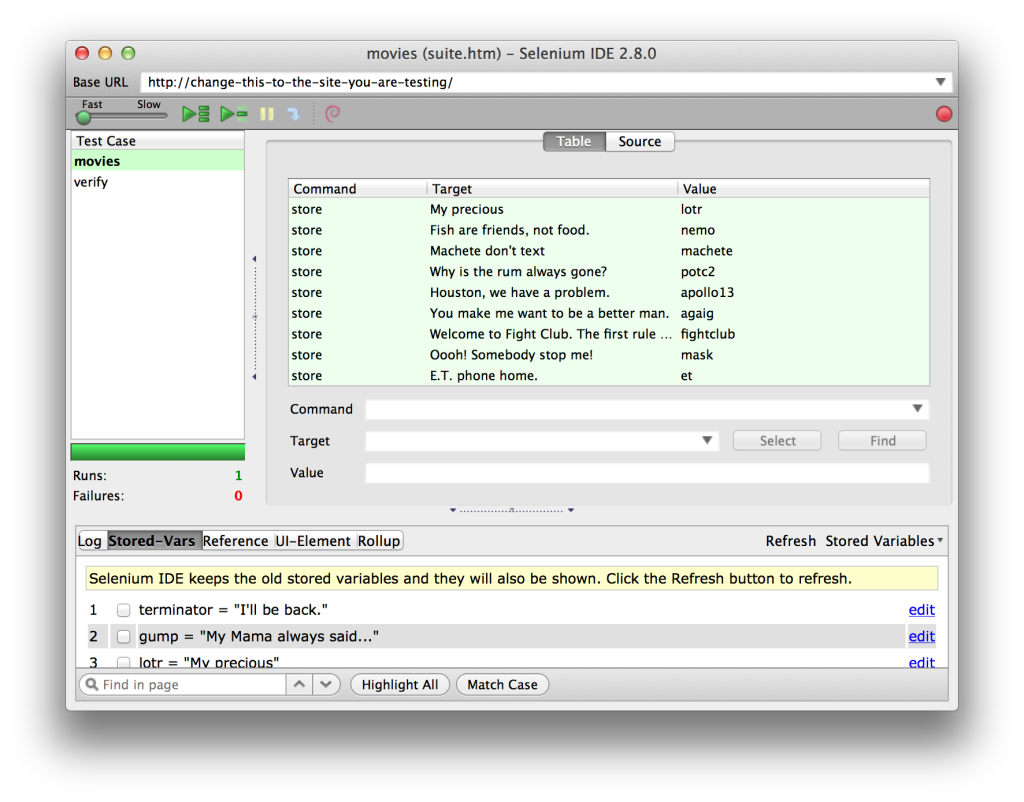Click the green test progress bar
This screenshot has height=802, width=1024.
point(157,452)
